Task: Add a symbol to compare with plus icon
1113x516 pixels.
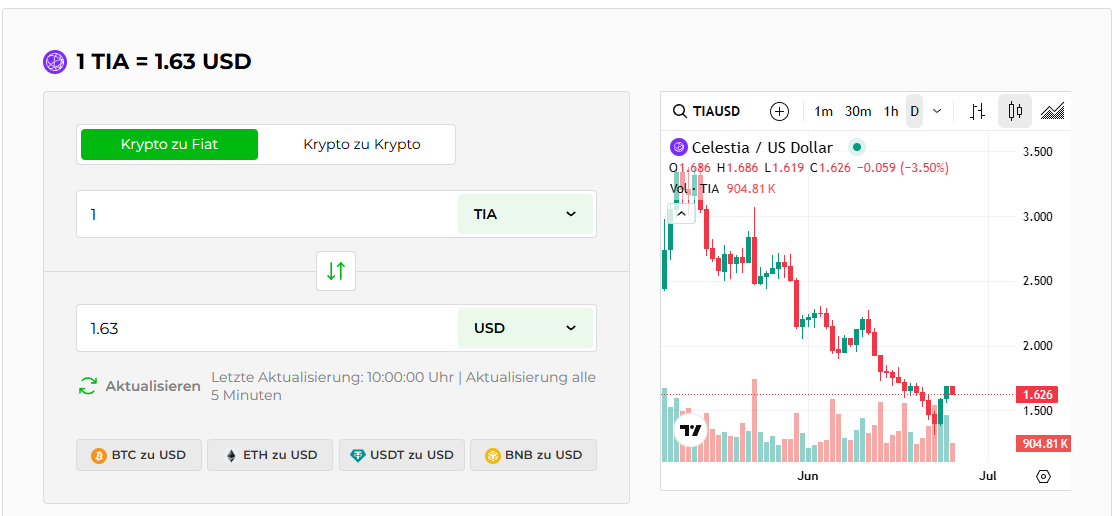Action: (779, 111)
